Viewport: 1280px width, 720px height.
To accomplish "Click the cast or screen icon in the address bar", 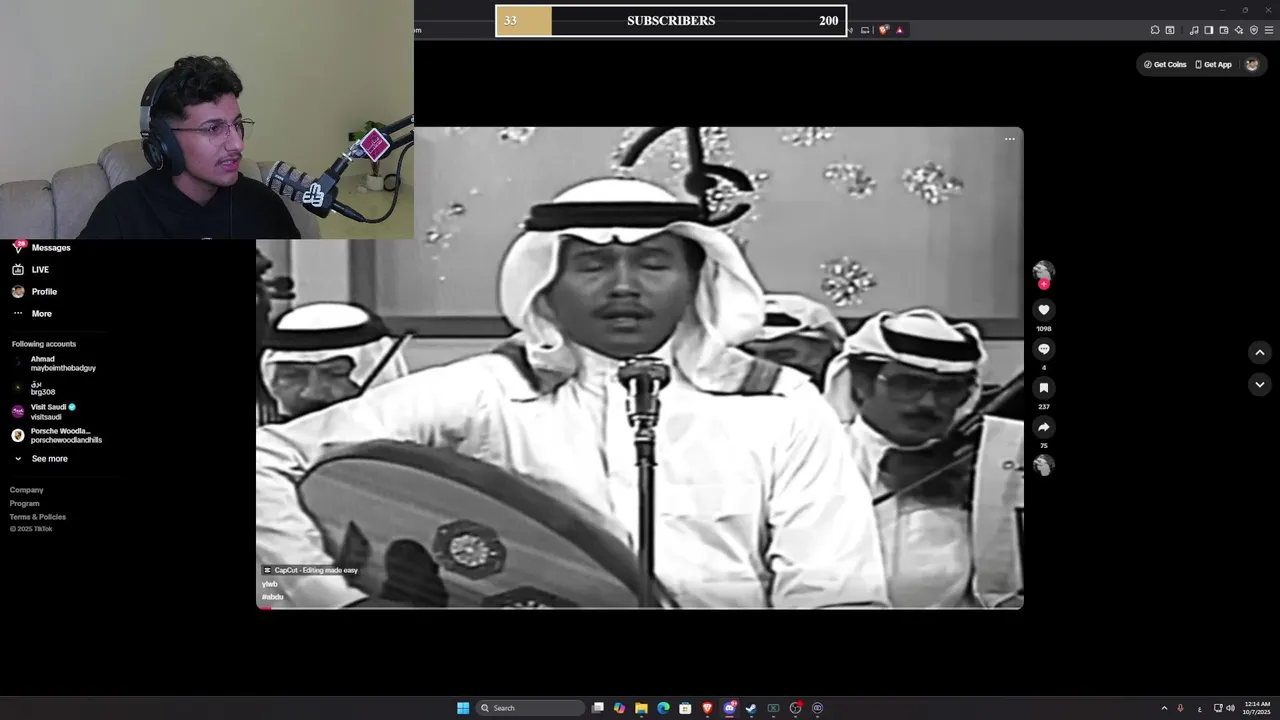I will [x=865, y=30].
